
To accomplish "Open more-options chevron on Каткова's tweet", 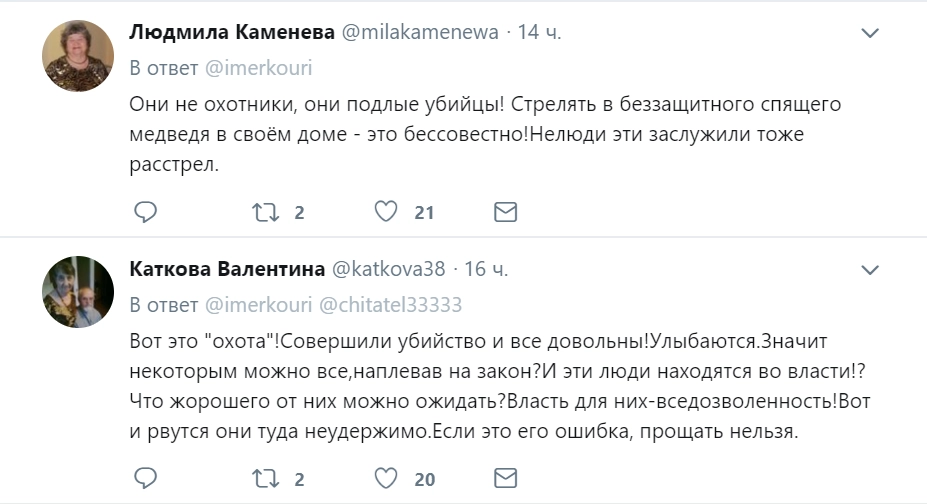I will click(x=870, y=270).
